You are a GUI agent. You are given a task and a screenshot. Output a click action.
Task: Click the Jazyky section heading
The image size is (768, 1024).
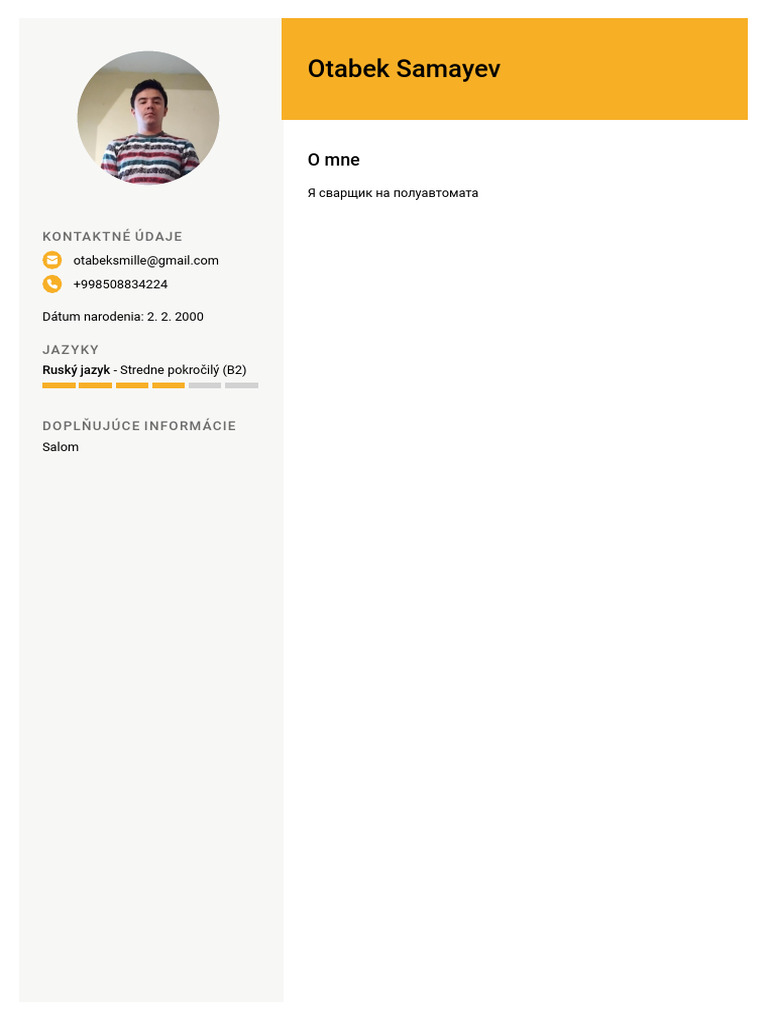coord(71,349)
